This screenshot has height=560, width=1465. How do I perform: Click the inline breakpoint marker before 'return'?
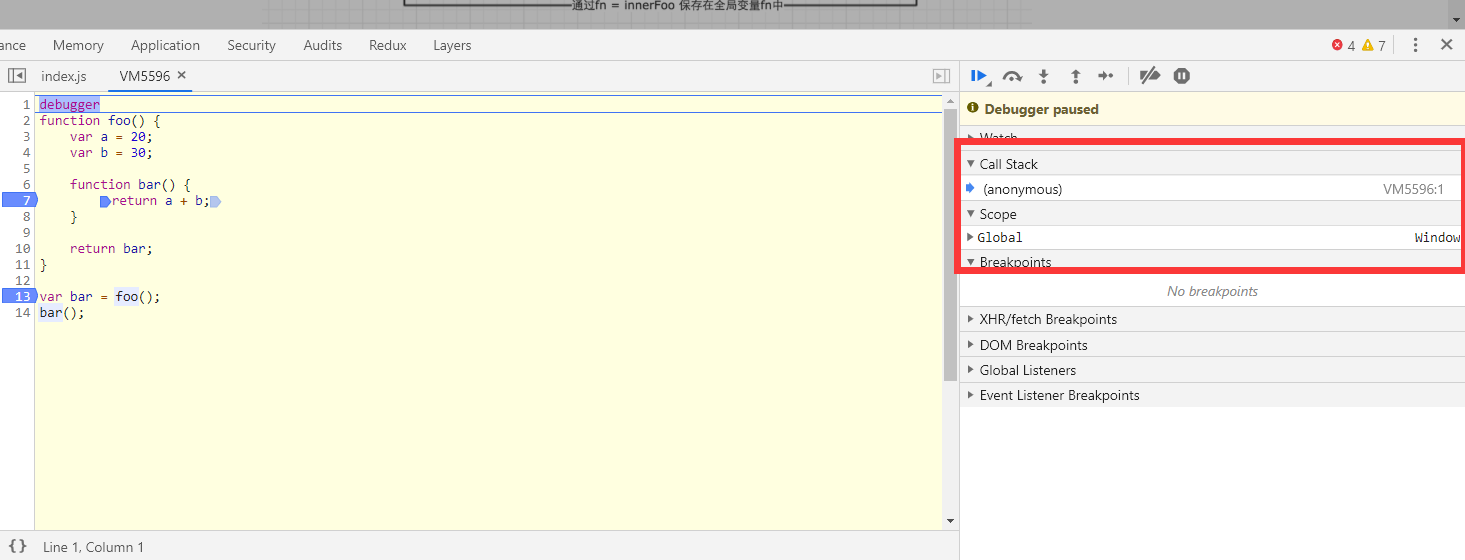105,201
